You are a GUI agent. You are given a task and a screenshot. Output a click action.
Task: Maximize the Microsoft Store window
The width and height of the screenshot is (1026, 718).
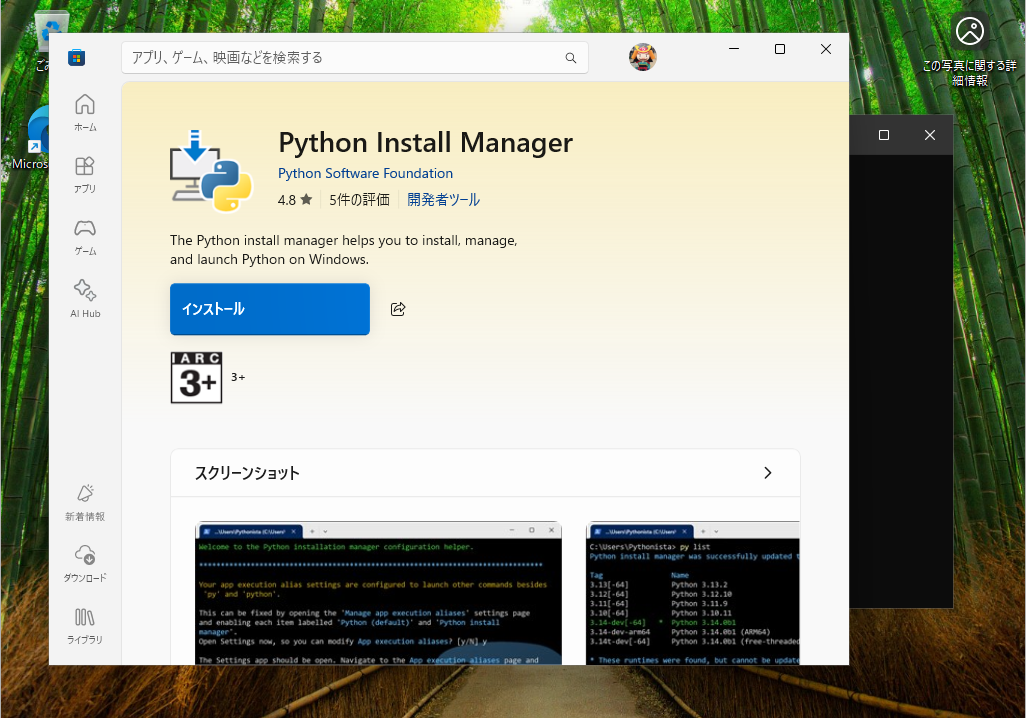pyautogui.click(x=780, y=49)
